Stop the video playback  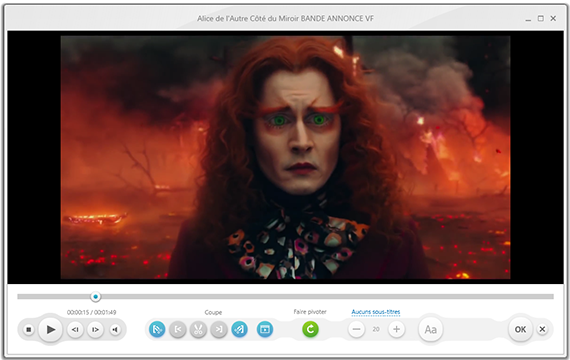pos(28,330)
